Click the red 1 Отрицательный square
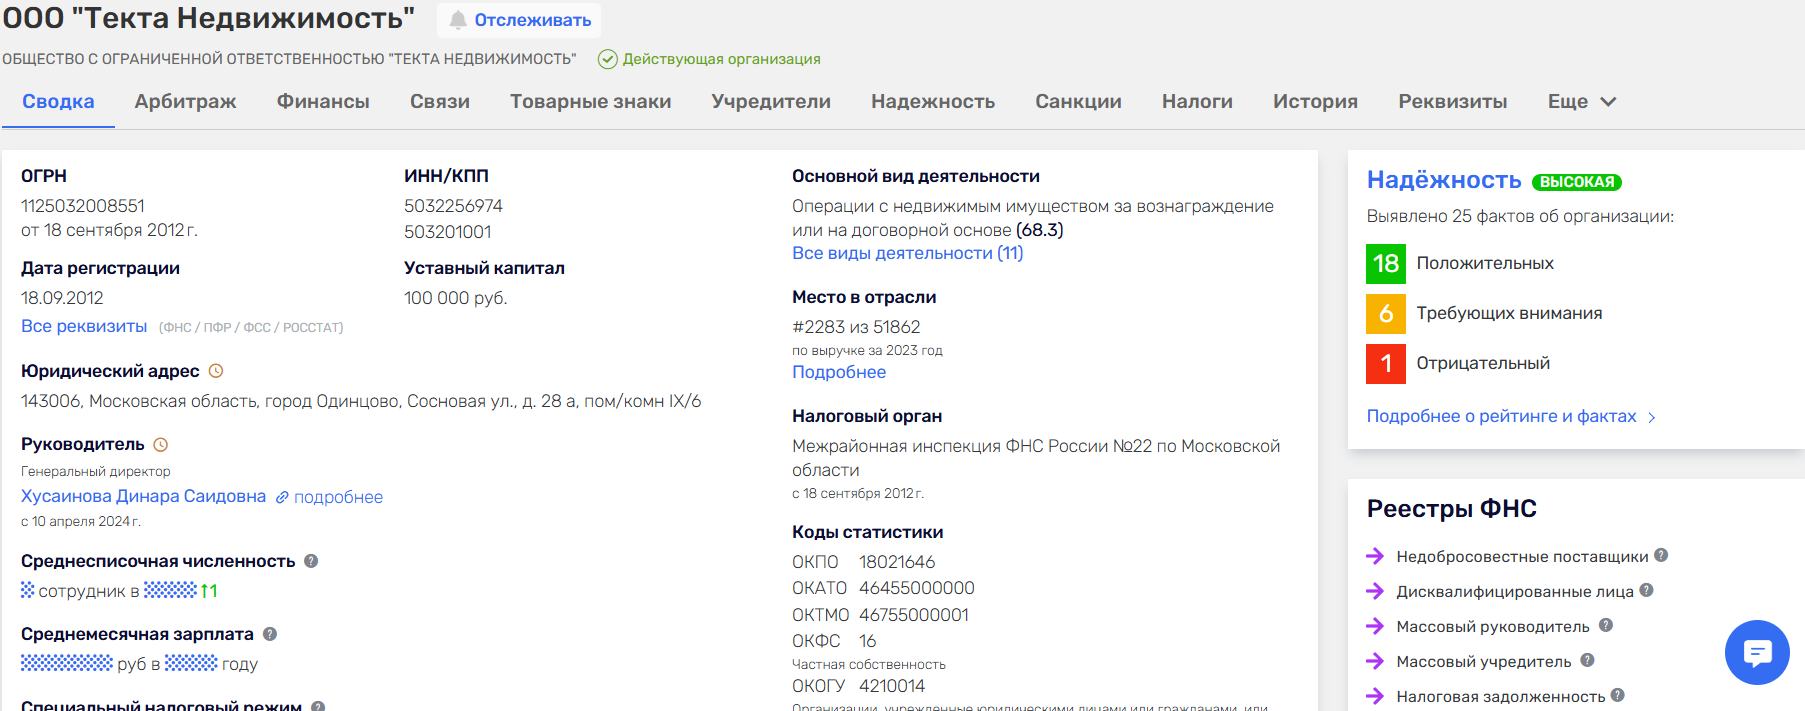This screenshot has height=711, width=1805. 1386,363
